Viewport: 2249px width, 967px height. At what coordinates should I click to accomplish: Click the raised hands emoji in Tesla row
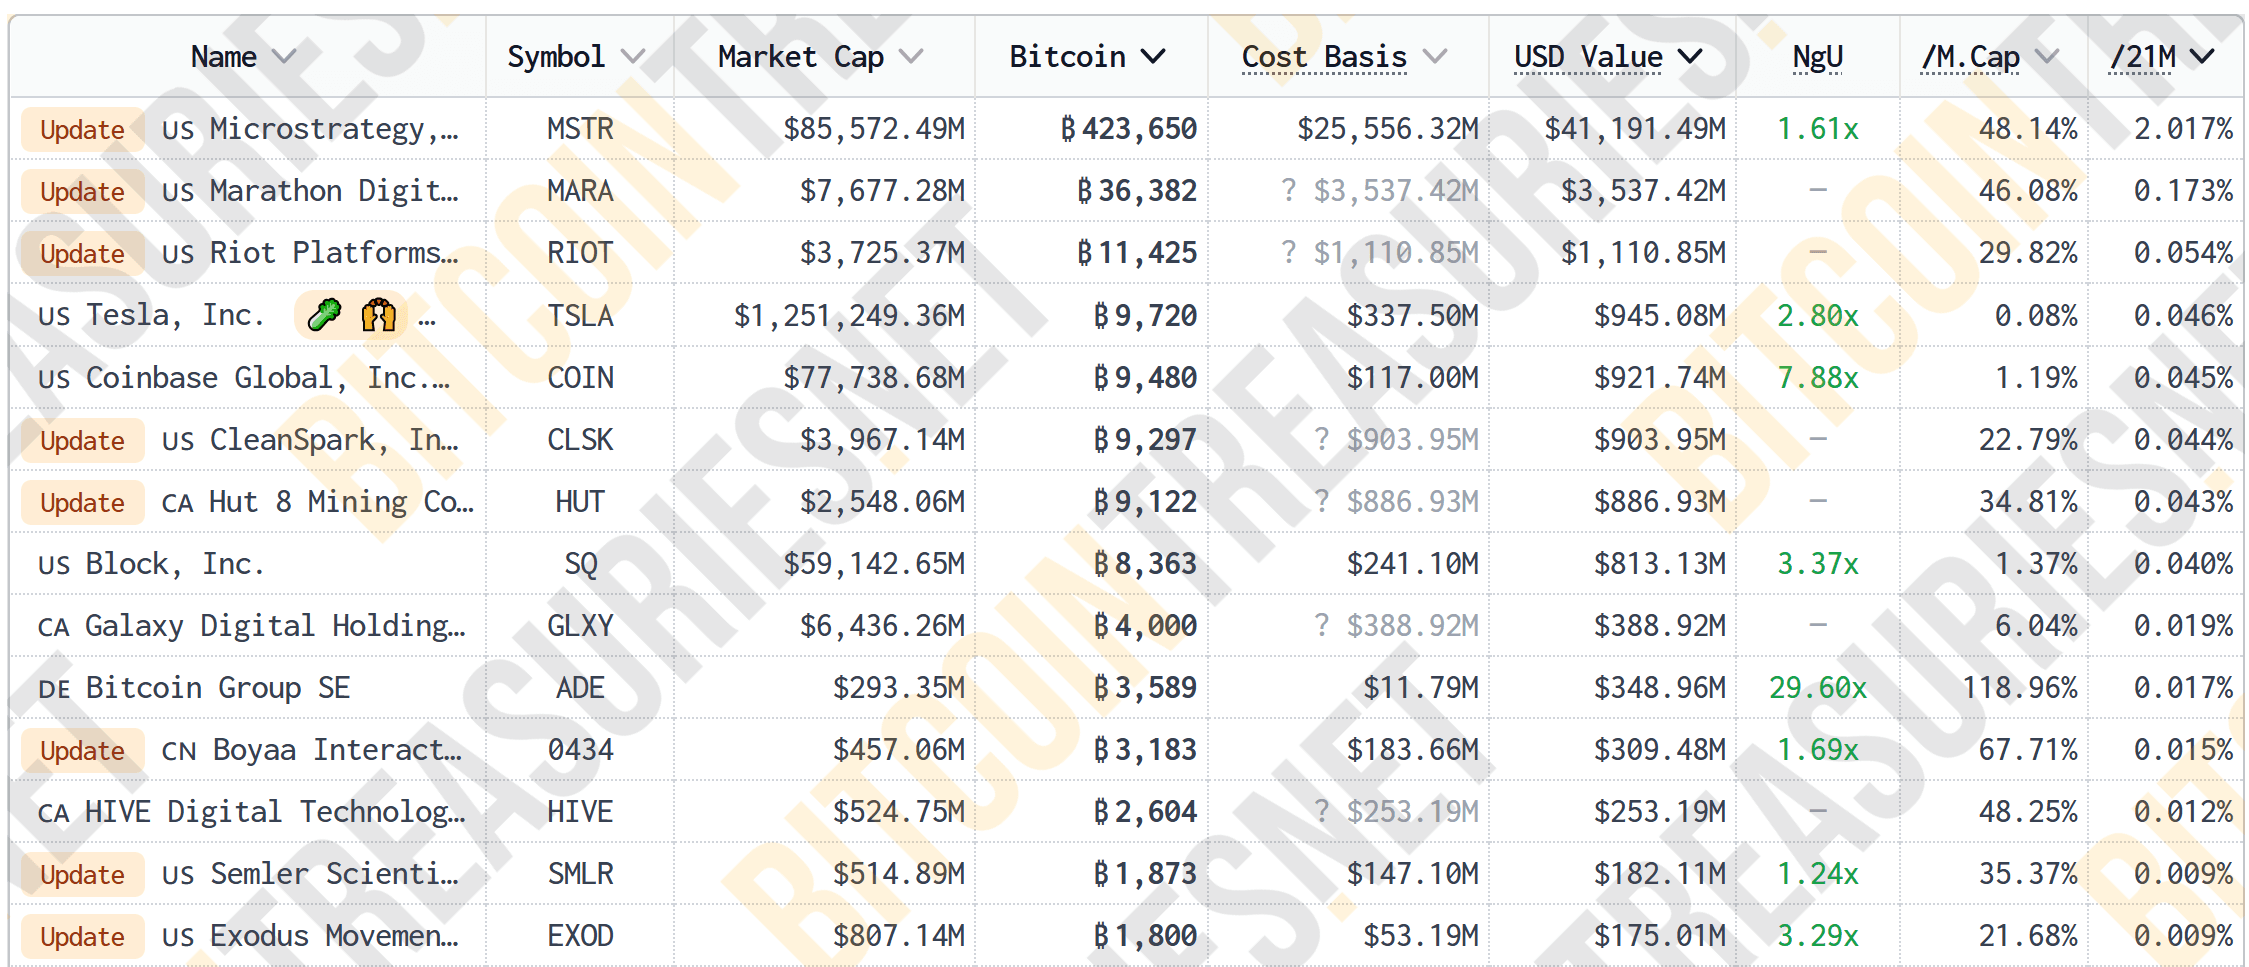[x=378, y=316]
